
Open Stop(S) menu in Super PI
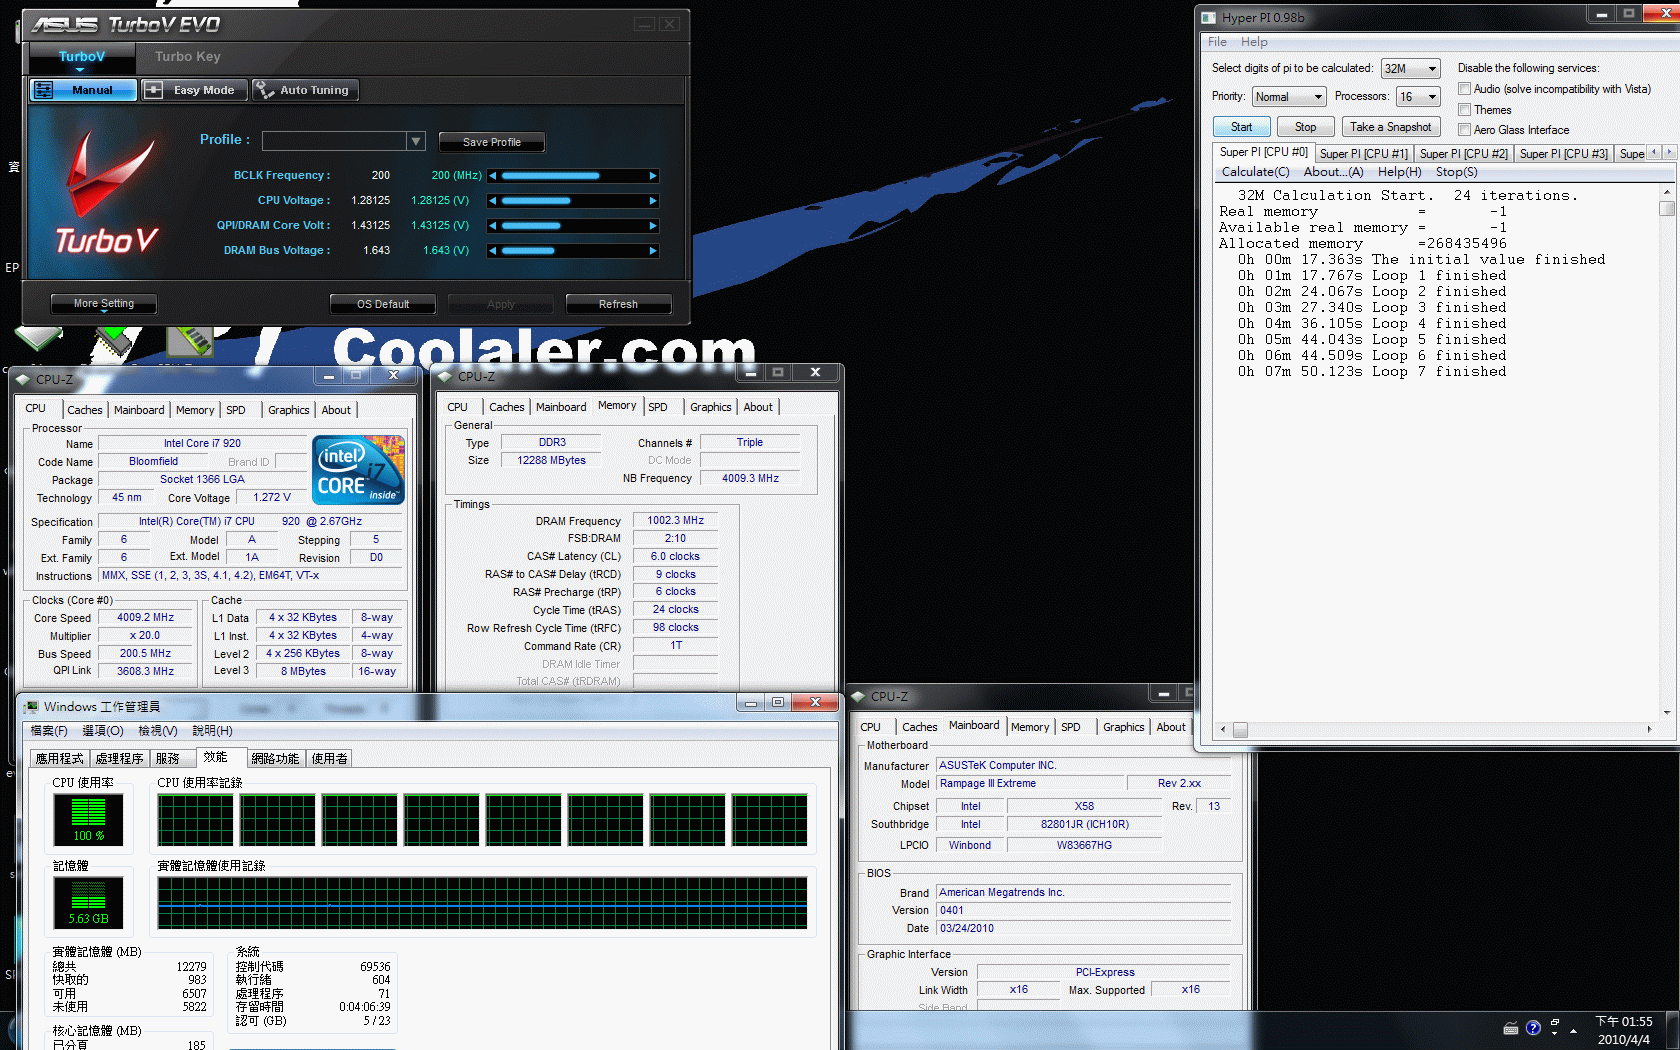[x=1456, y=172]
